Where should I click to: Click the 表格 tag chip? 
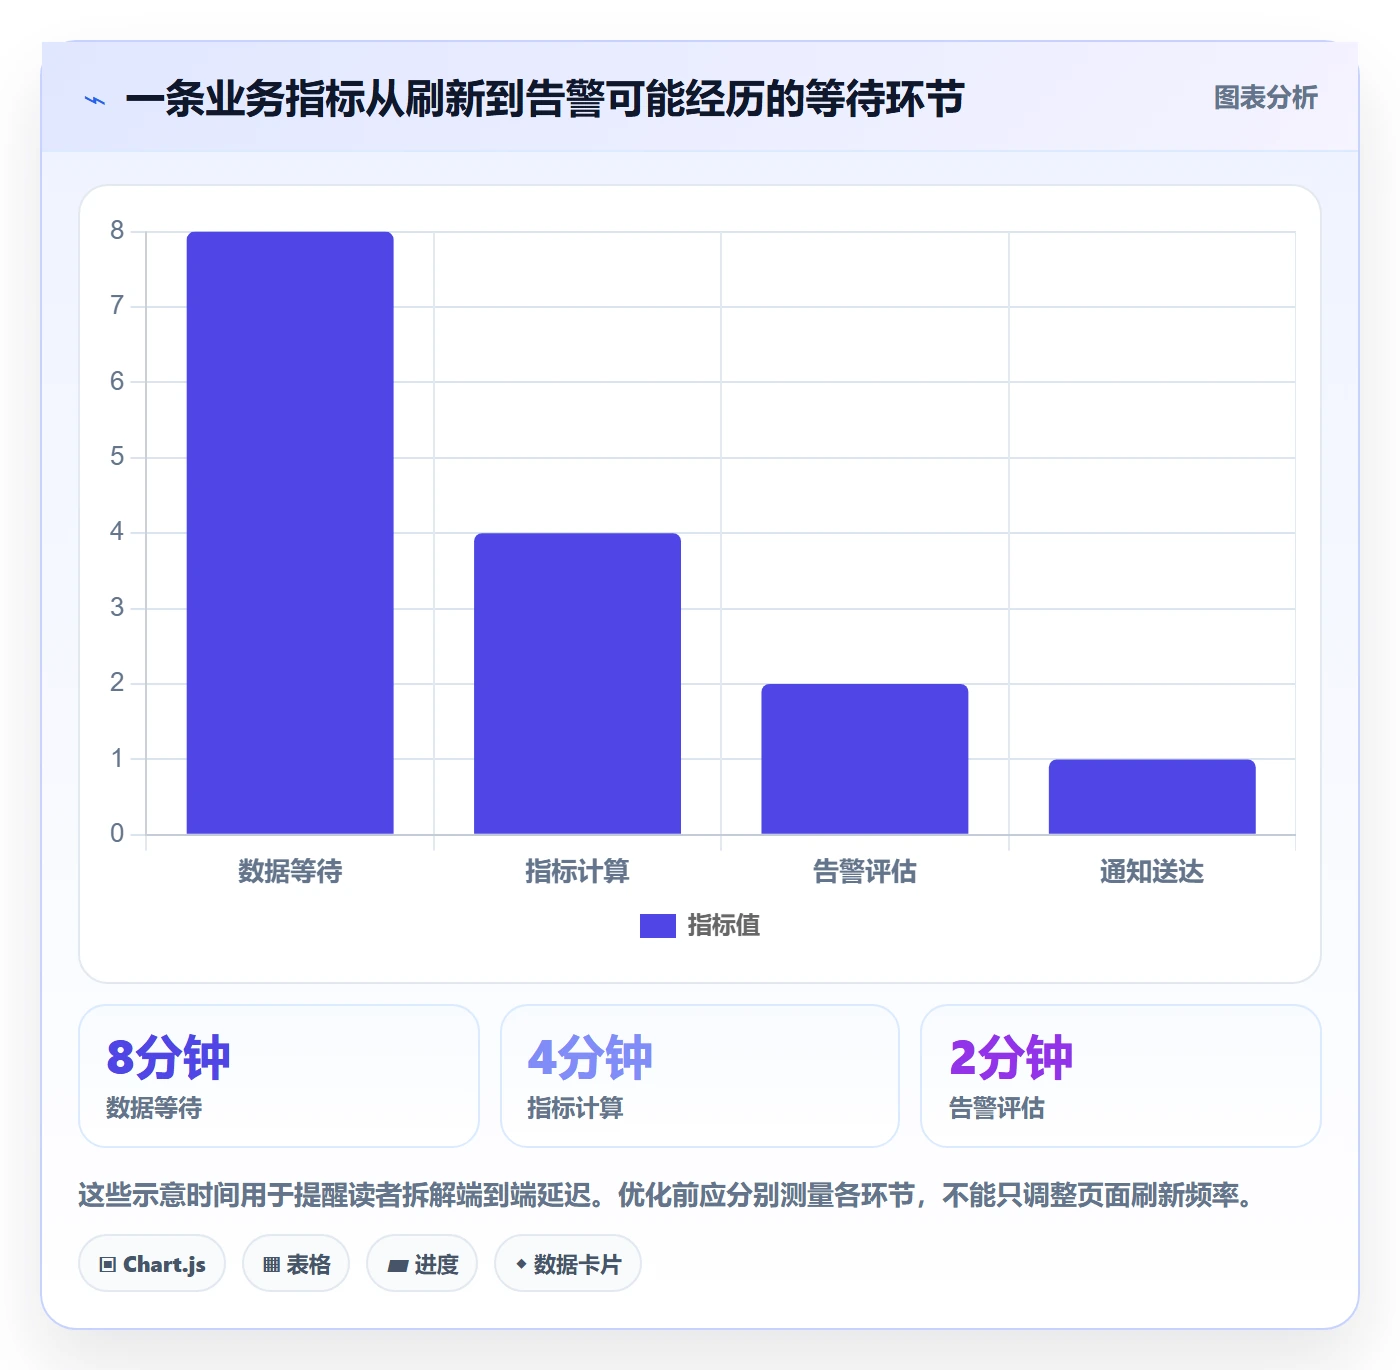[296, 1264]
